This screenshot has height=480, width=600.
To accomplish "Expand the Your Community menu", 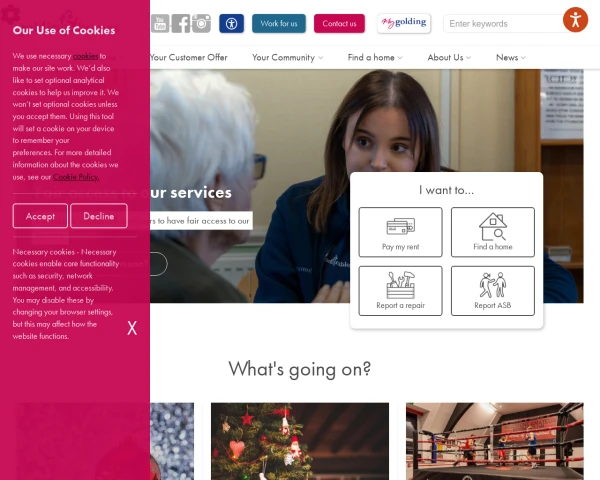I will (x=287, y=57).
